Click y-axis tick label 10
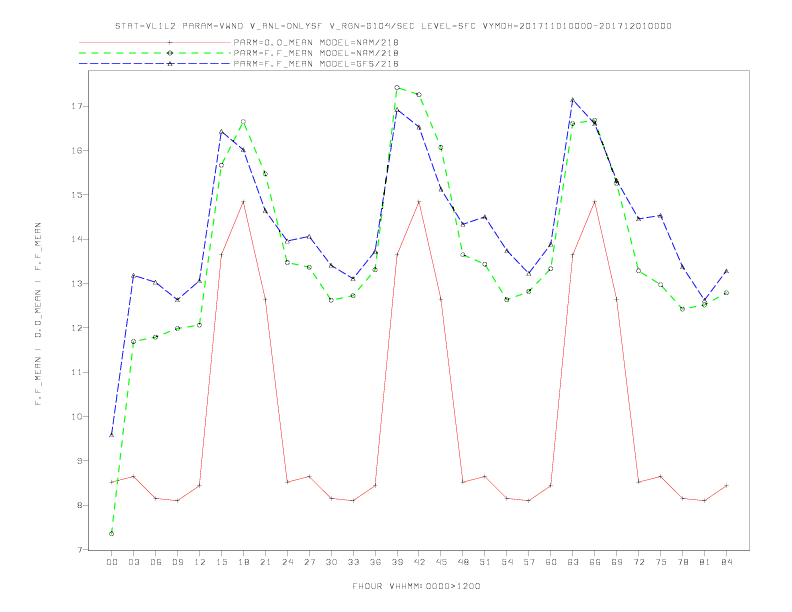Viewport: 792px width, 612px height. [77, 417]
